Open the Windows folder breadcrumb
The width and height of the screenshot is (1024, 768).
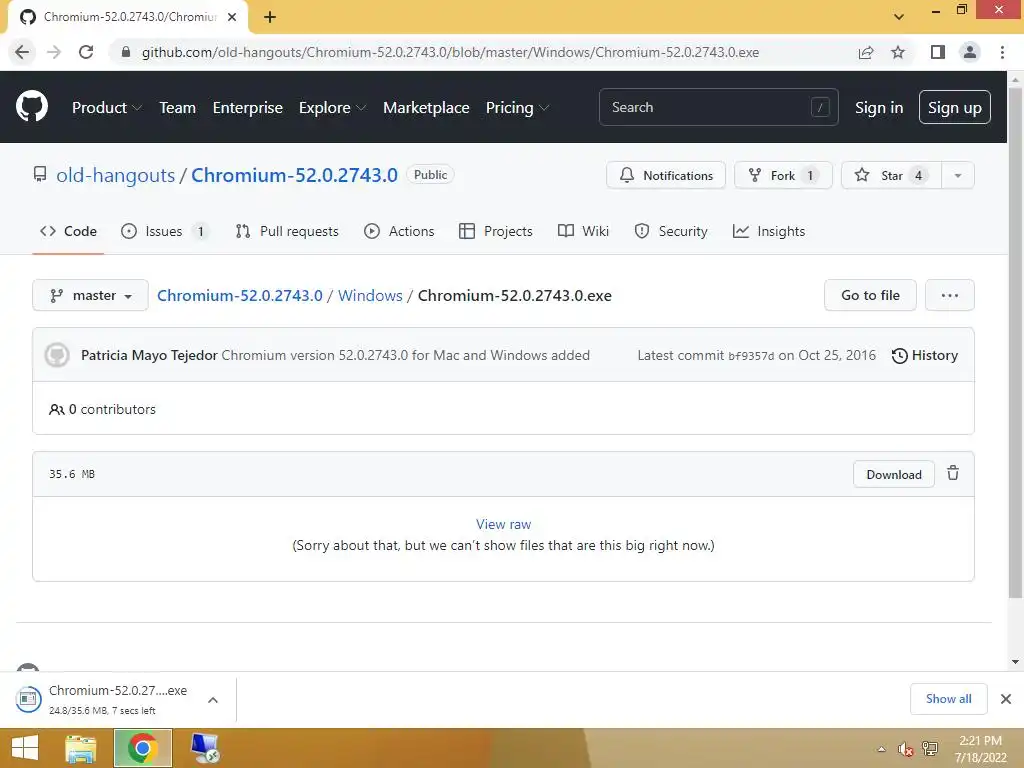370,295
